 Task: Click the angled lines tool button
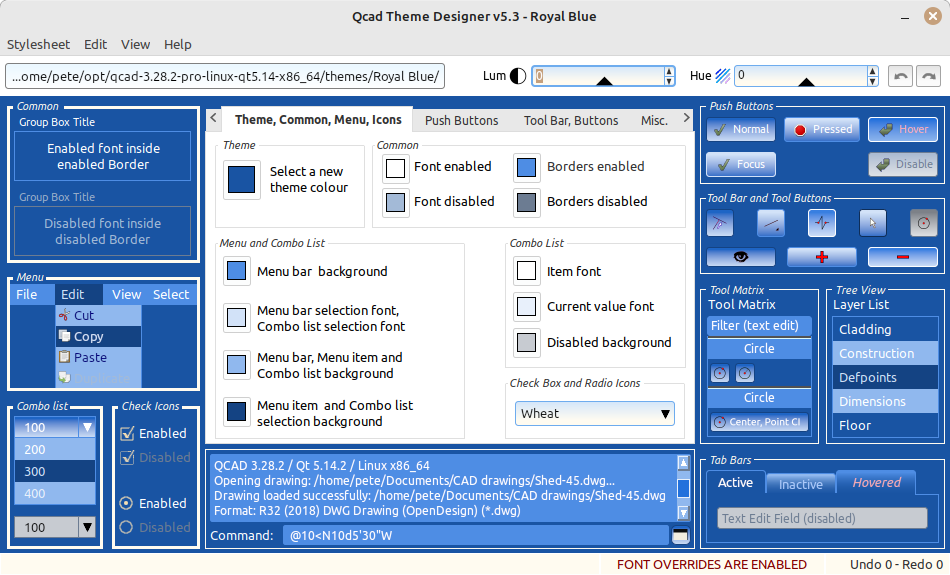point(720,223)
